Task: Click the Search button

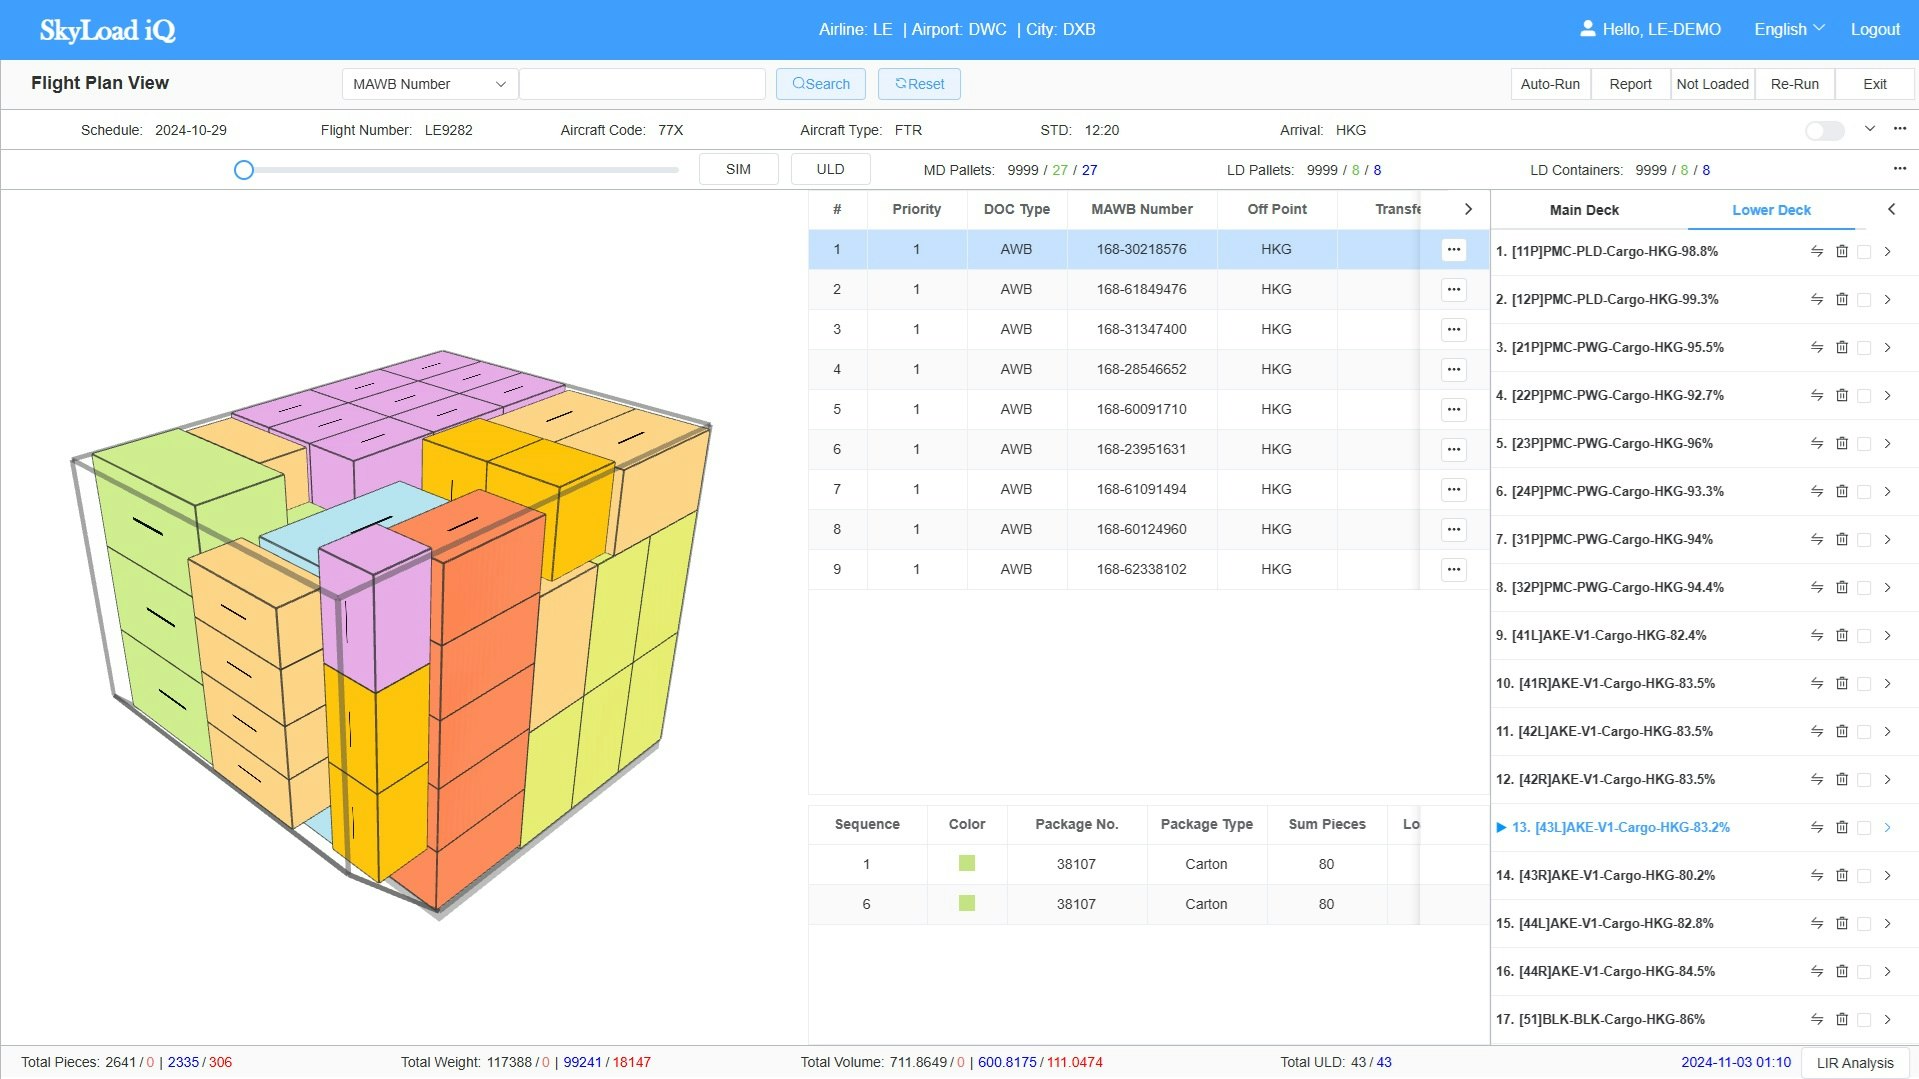Action: pos(821,84)
